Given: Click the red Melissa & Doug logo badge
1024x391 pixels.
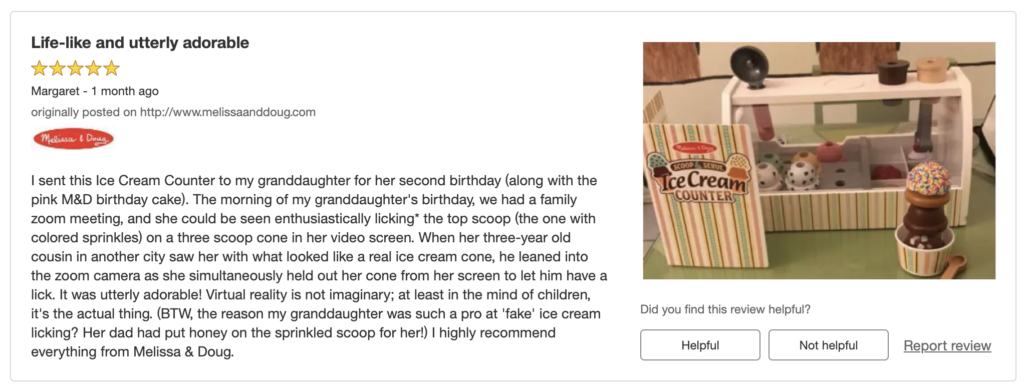Looking at the screenshot, I should 73,138.
